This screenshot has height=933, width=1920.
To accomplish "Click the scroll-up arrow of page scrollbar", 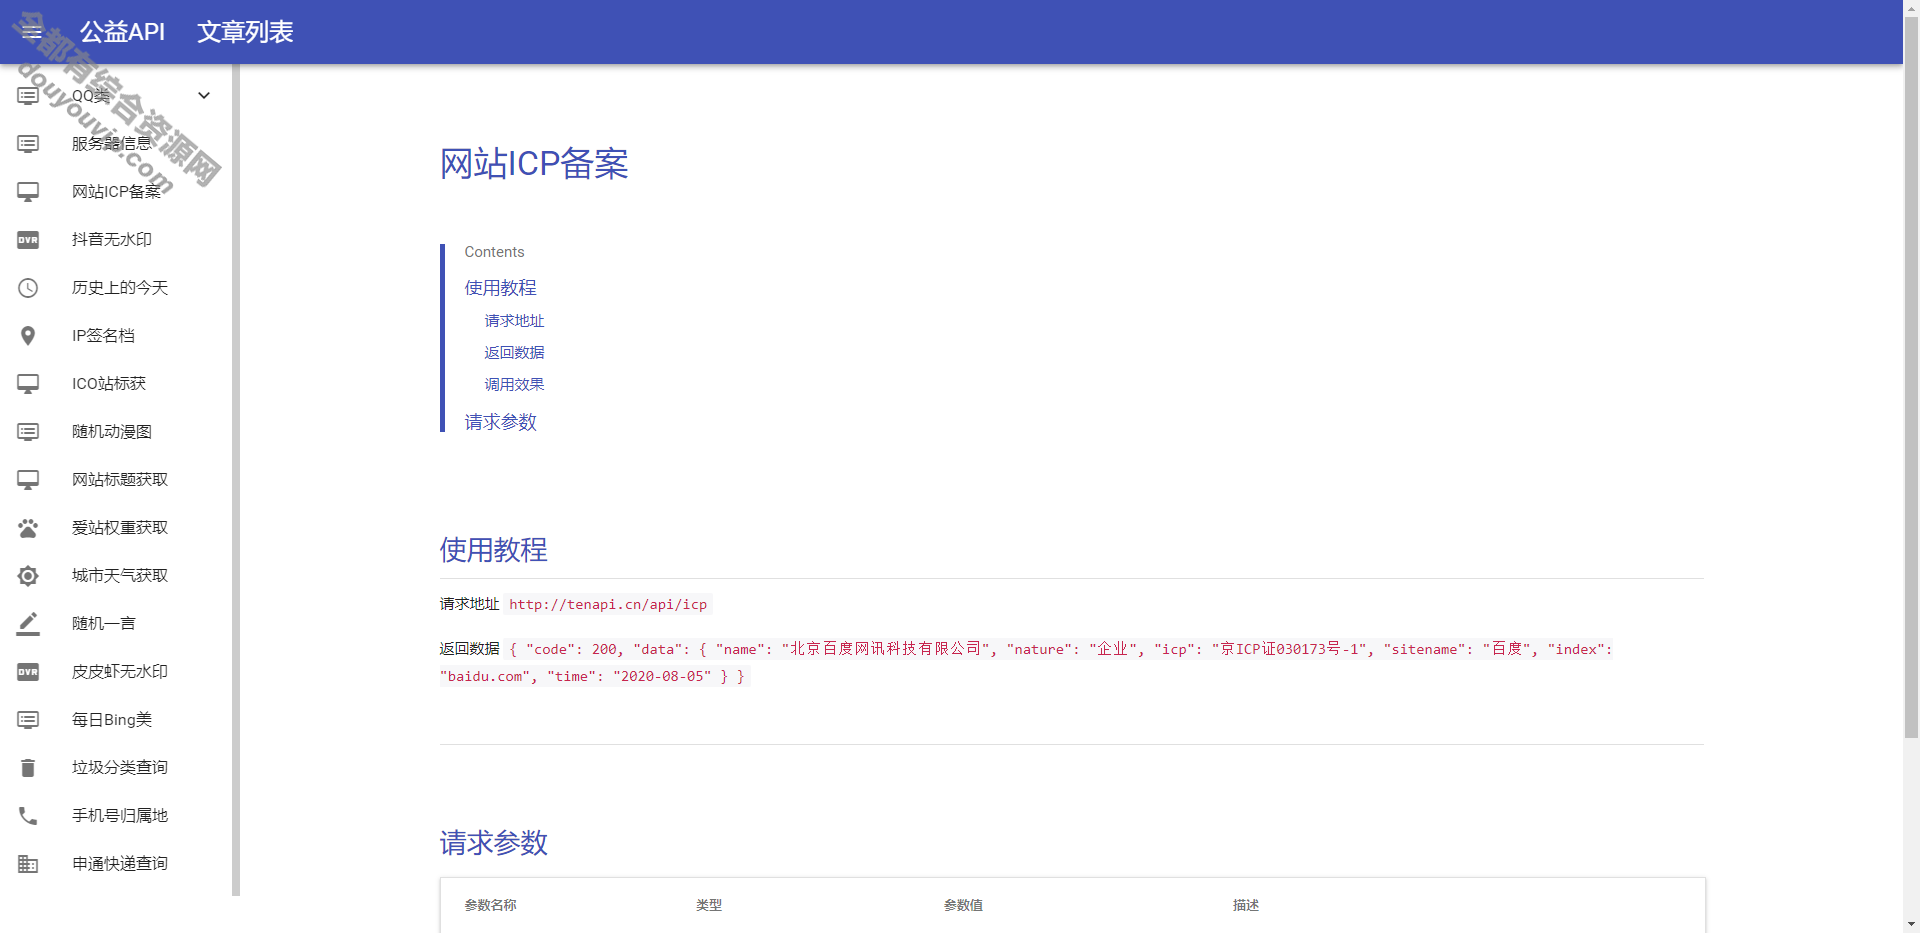I will coord(1911,8).
